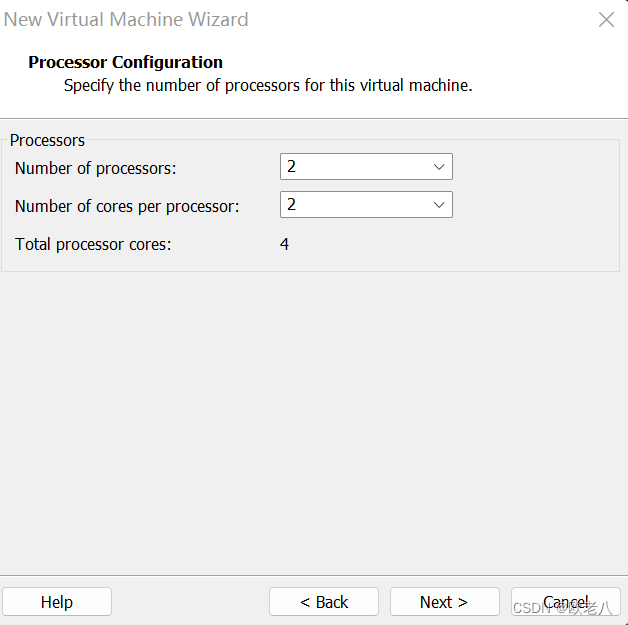Viewport: 628px width, 625px height.
Task: Close the New Virtual Machine Wizard dialog
Action: pos(606,20)
